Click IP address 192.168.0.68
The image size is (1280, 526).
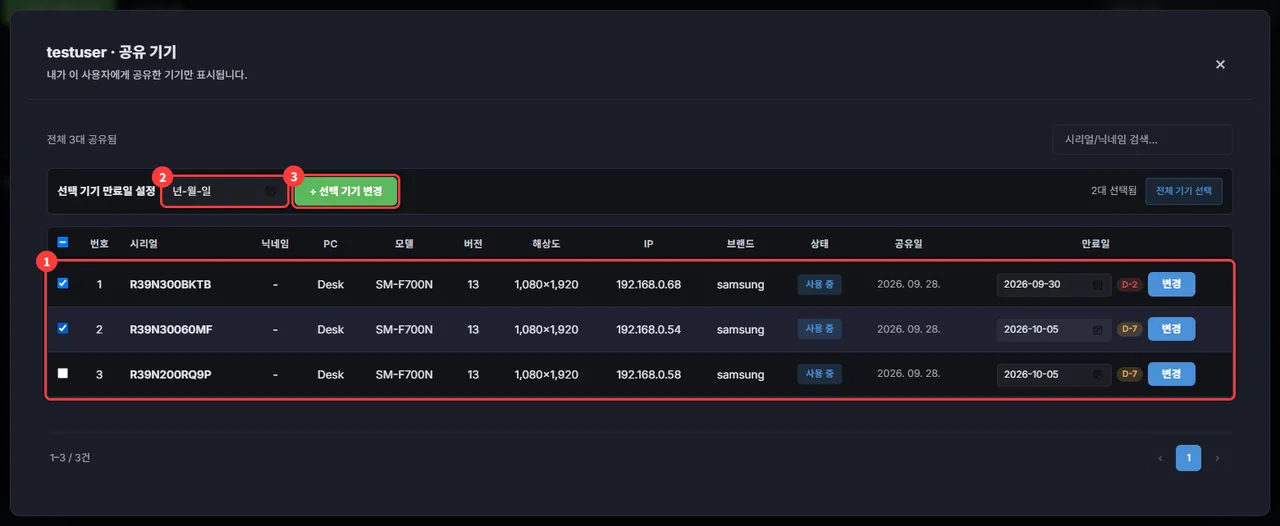pyautogui.click(x=648, y=285)
